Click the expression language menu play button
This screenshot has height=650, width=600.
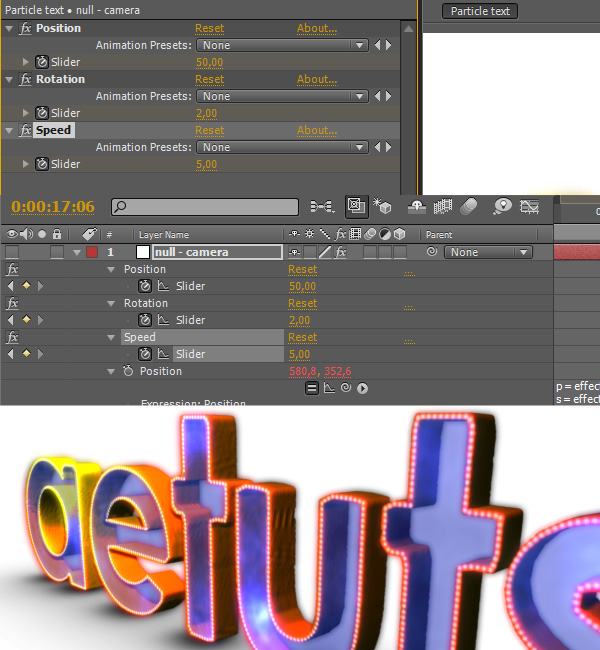(362, 388)
